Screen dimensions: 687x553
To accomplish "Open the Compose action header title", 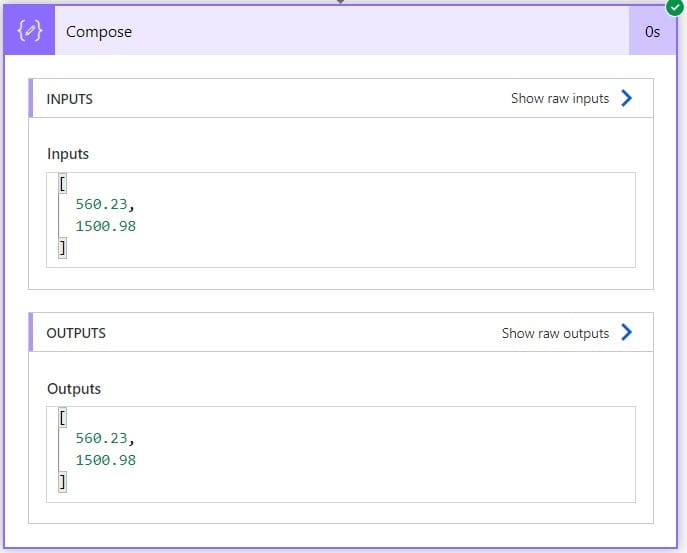I will click(x=99, y=32).
